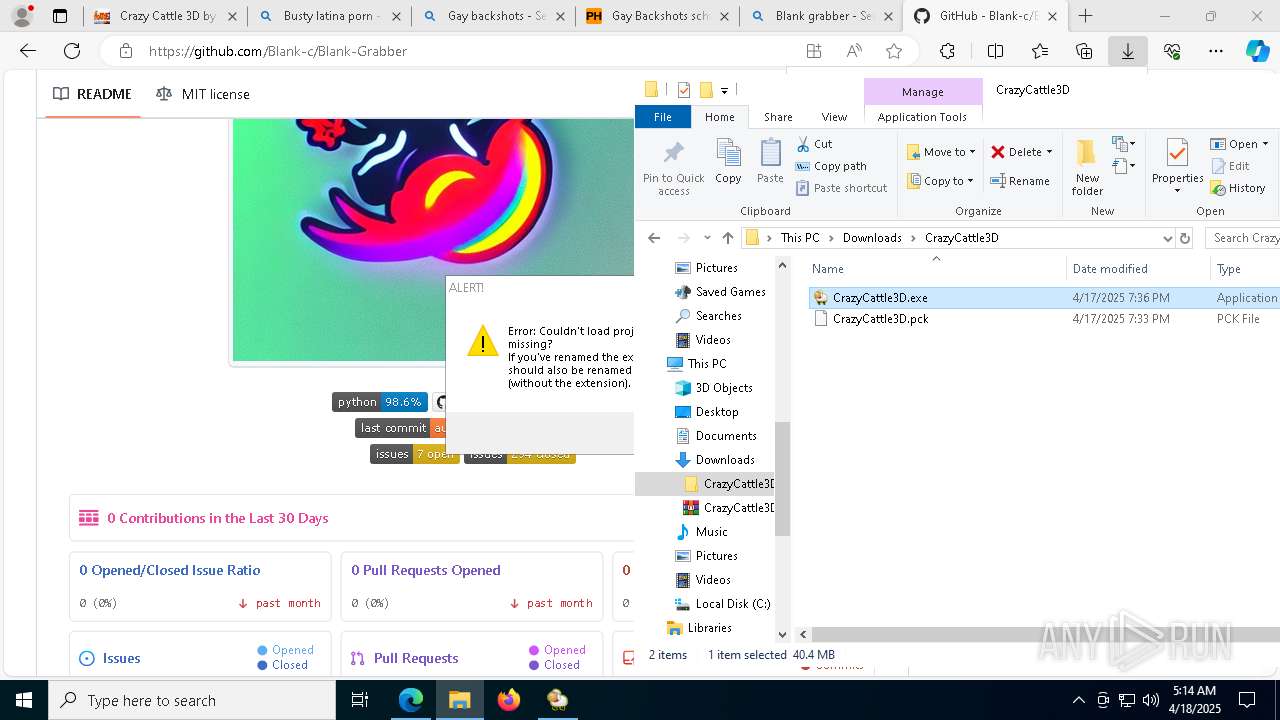Image resolution: width=1280 pixels, height=720 pixels.
Task: Select Documents in navigation pane
Action: [x=726, y=436]
